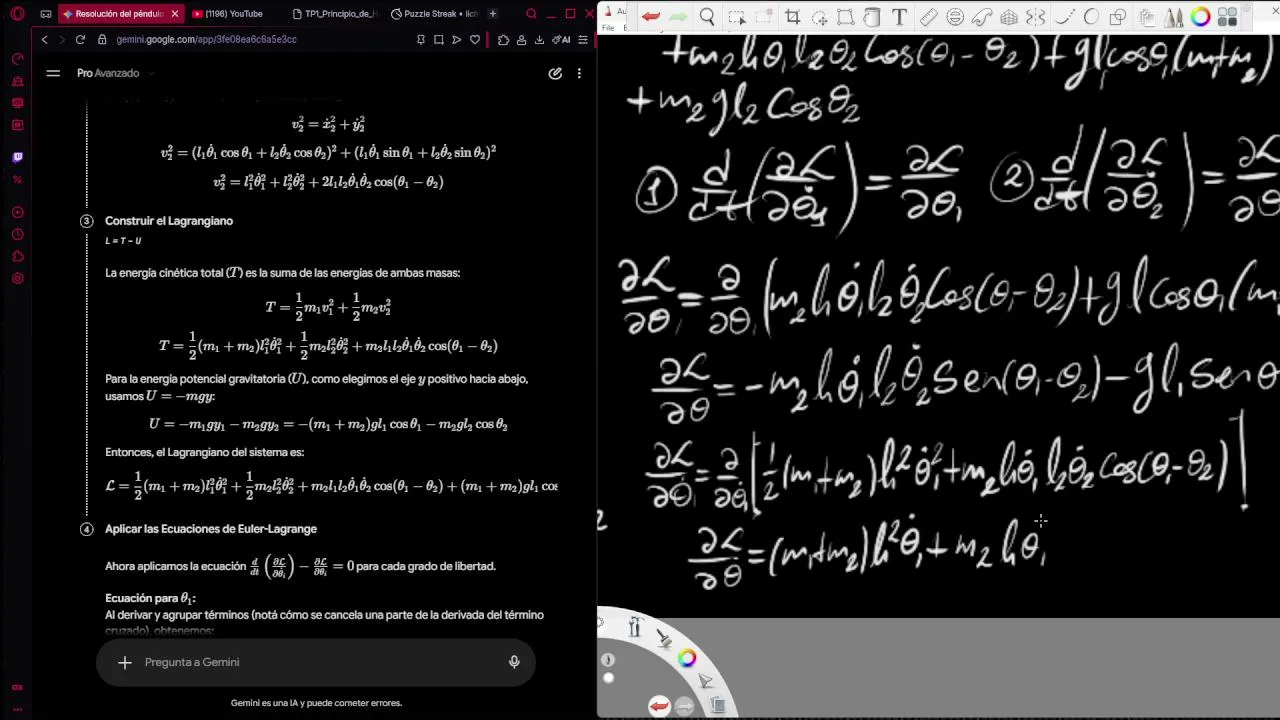This screenshot has width=1280, height=720.
Task: Open the browser extensions cube icon
Action: (x=503, y=39)
